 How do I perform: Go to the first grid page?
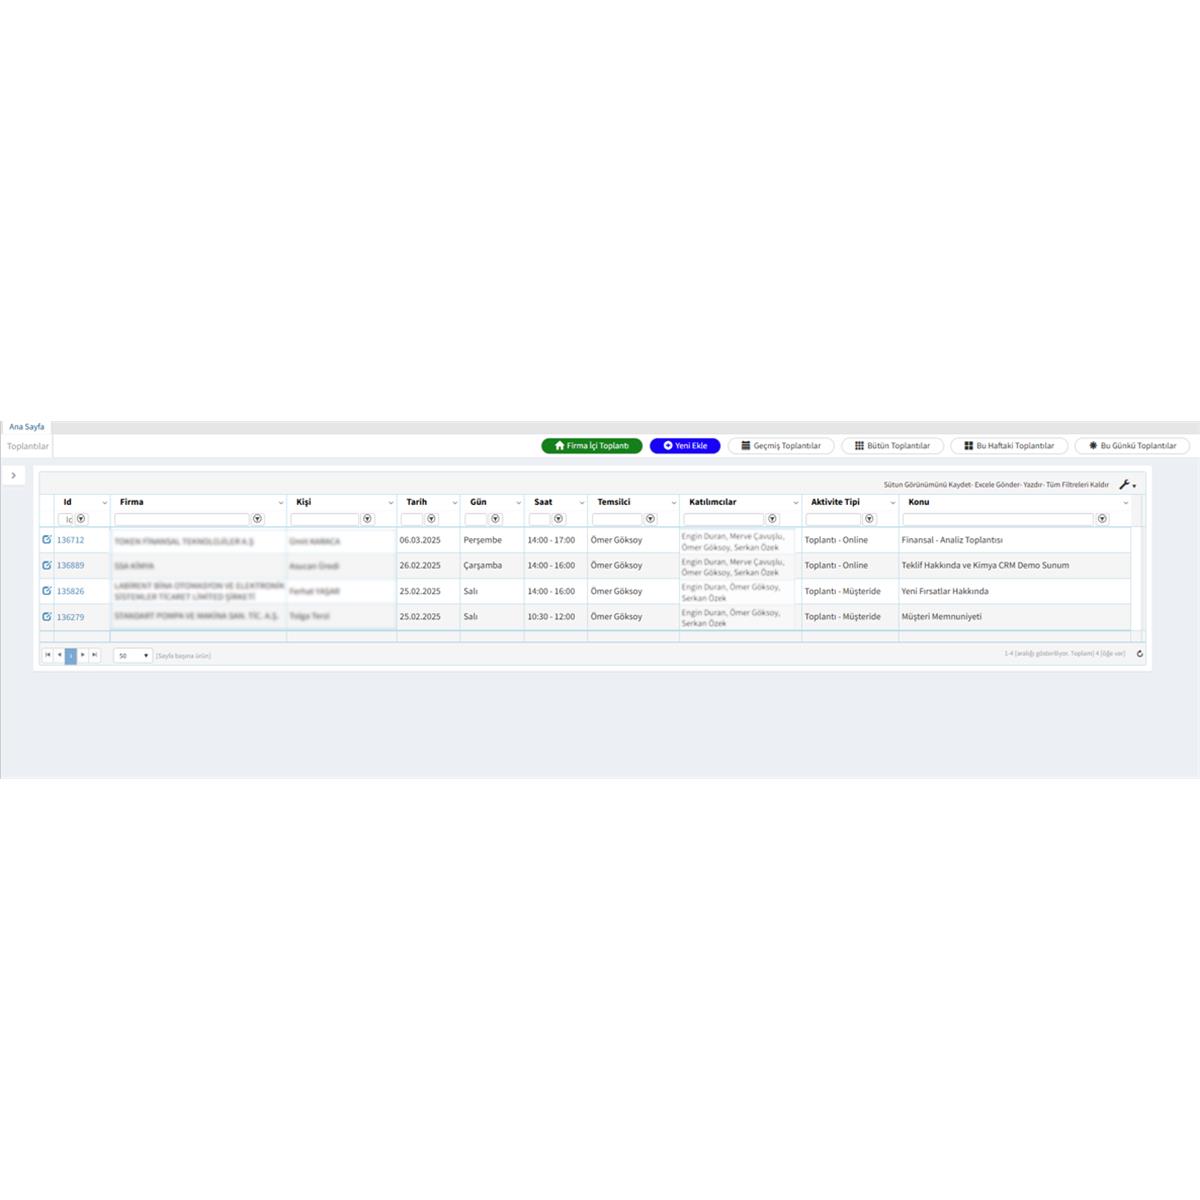point(47,656)
